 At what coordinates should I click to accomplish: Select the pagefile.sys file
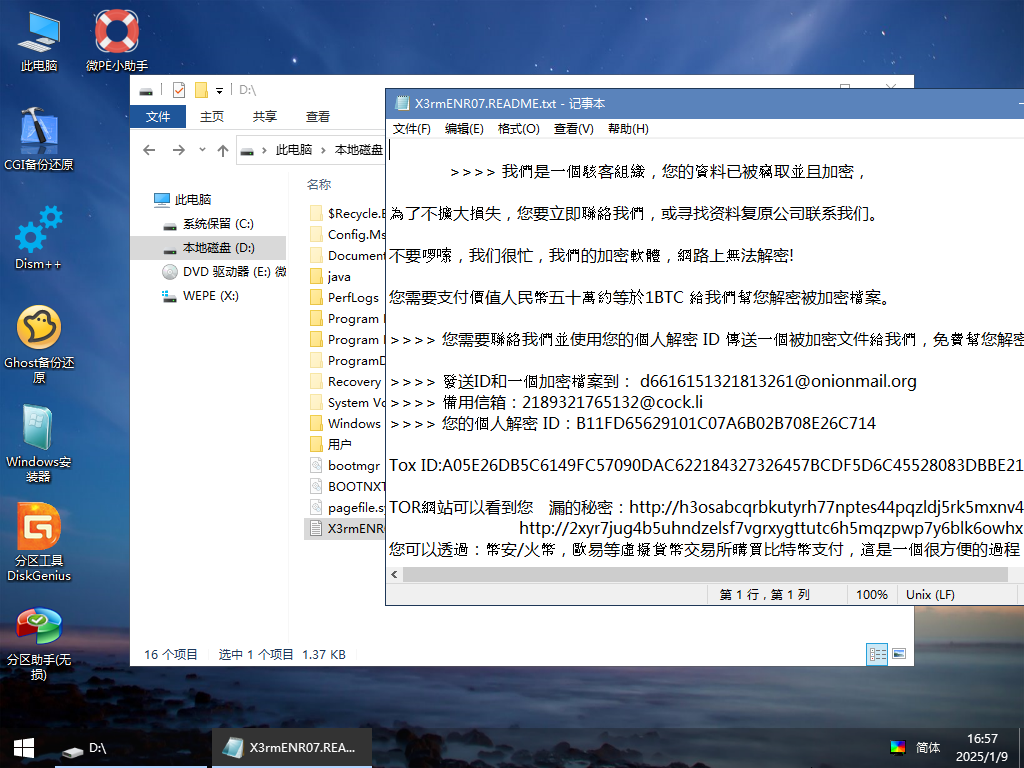click(x=346, y=507)
